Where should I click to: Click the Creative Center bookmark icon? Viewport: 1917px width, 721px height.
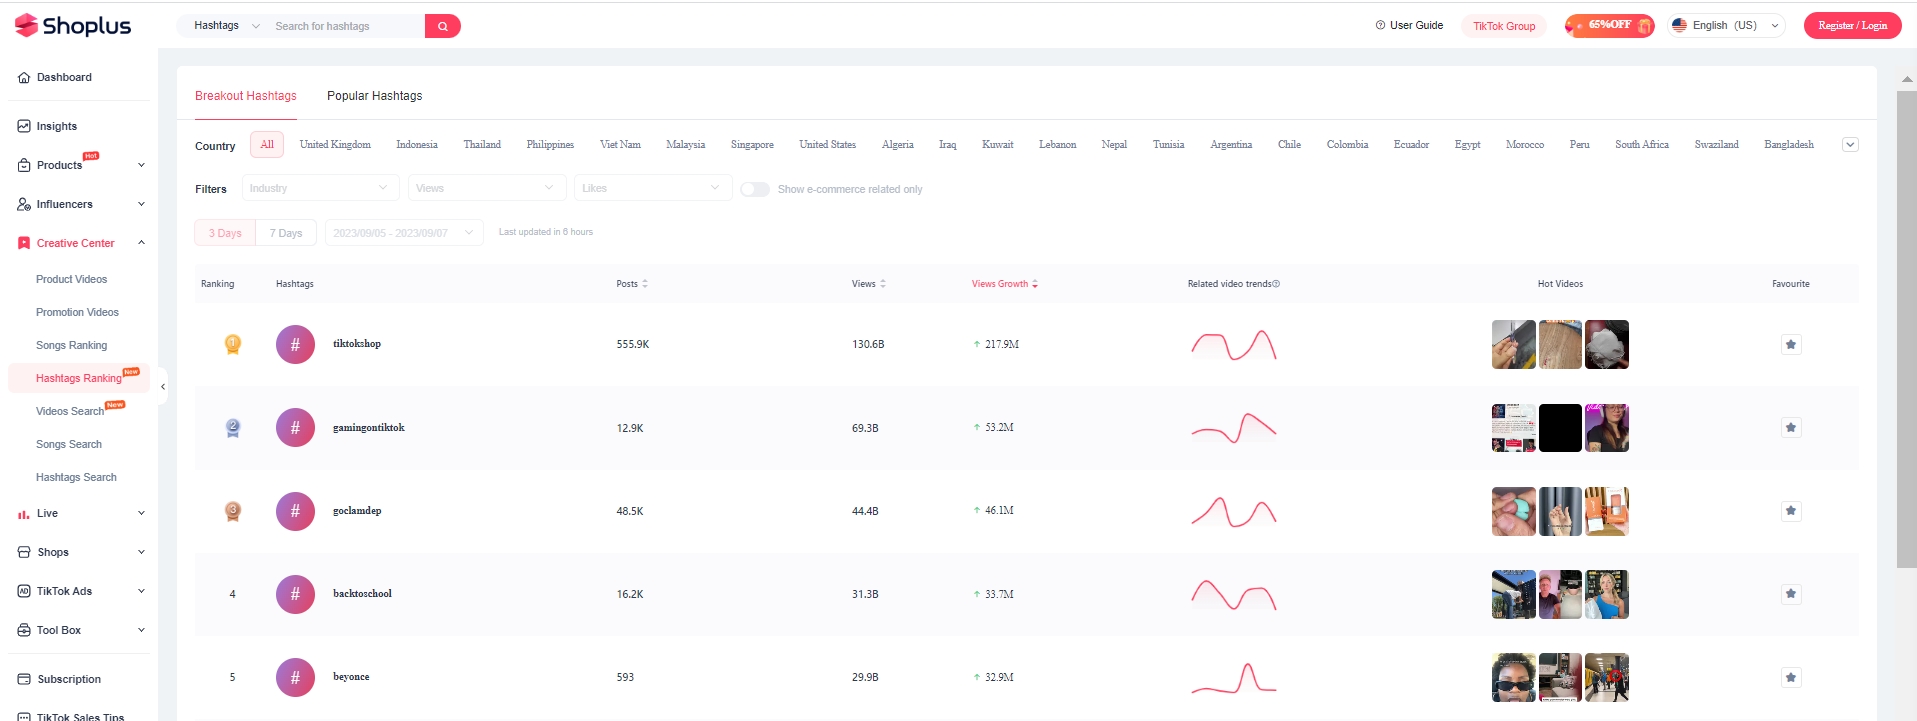[x=24, y=243]
